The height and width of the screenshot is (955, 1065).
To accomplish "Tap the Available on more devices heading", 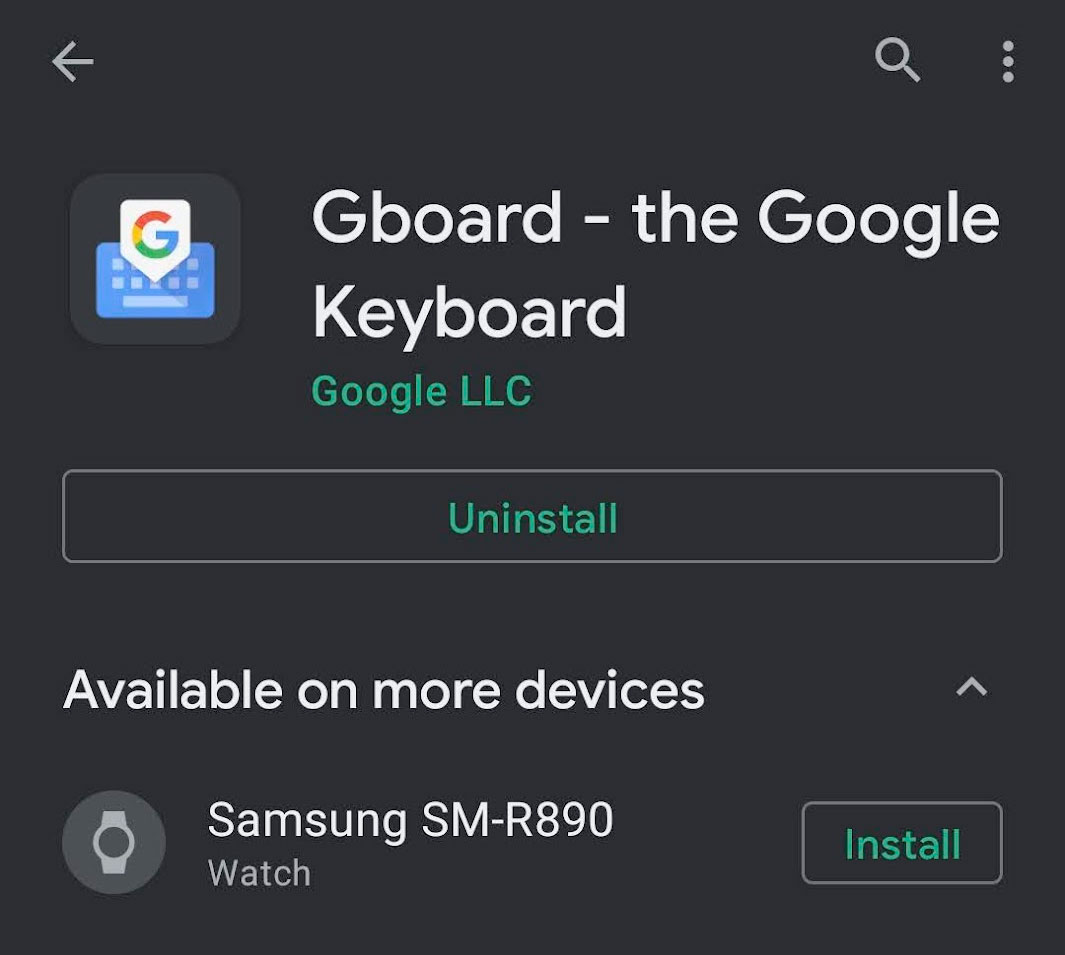I will tap(384, 690).
